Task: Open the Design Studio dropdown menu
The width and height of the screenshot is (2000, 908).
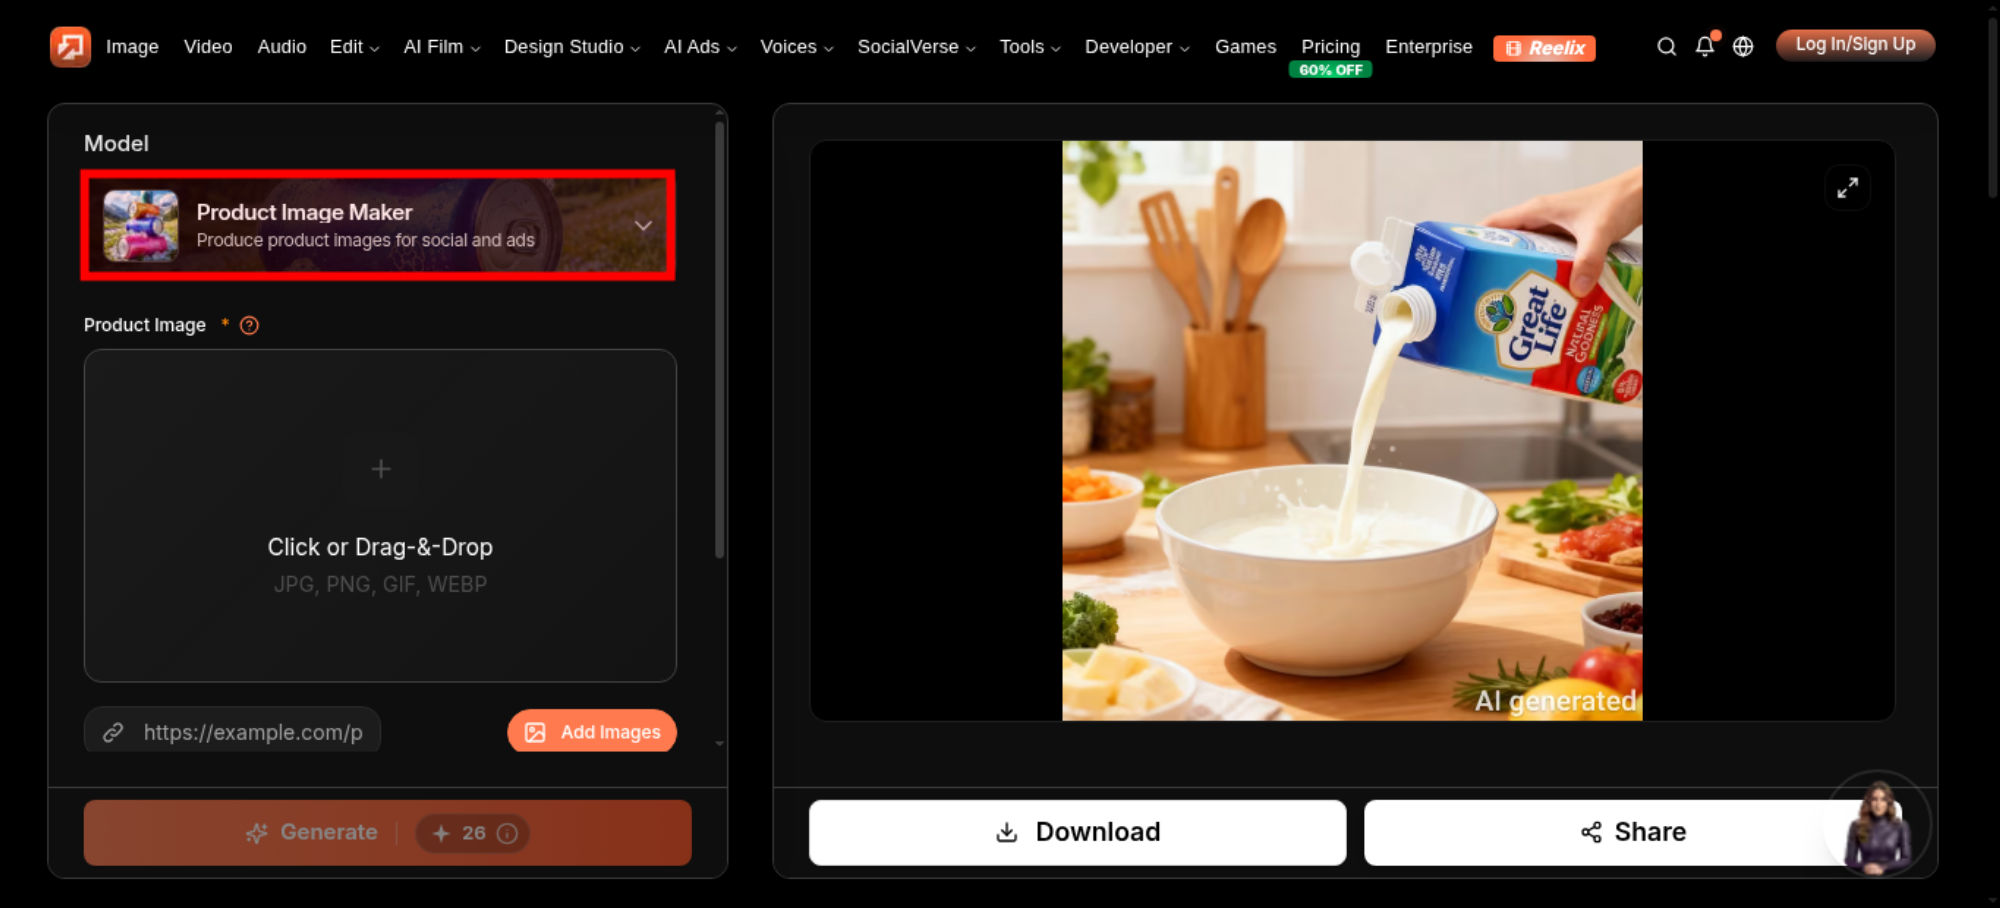Action: coord(572,47)
